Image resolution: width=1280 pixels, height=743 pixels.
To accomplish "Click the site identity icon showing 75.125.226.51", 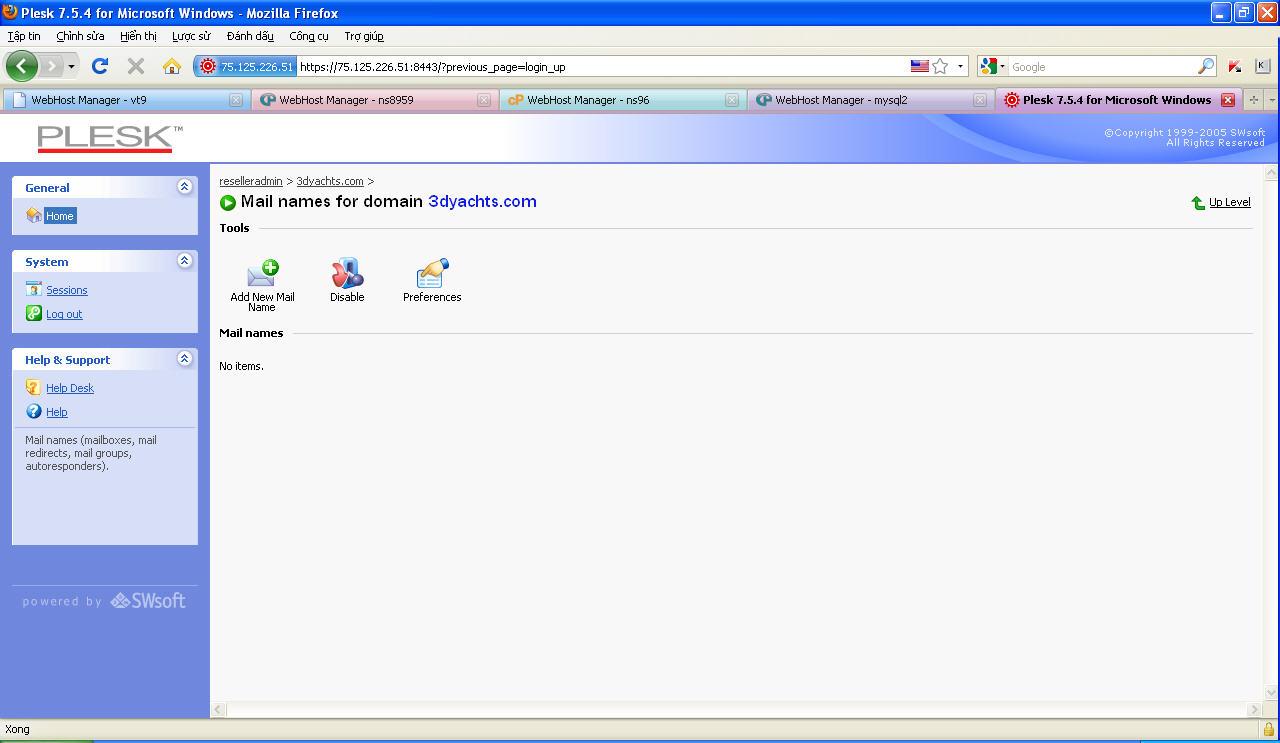I will coord(245,67).
